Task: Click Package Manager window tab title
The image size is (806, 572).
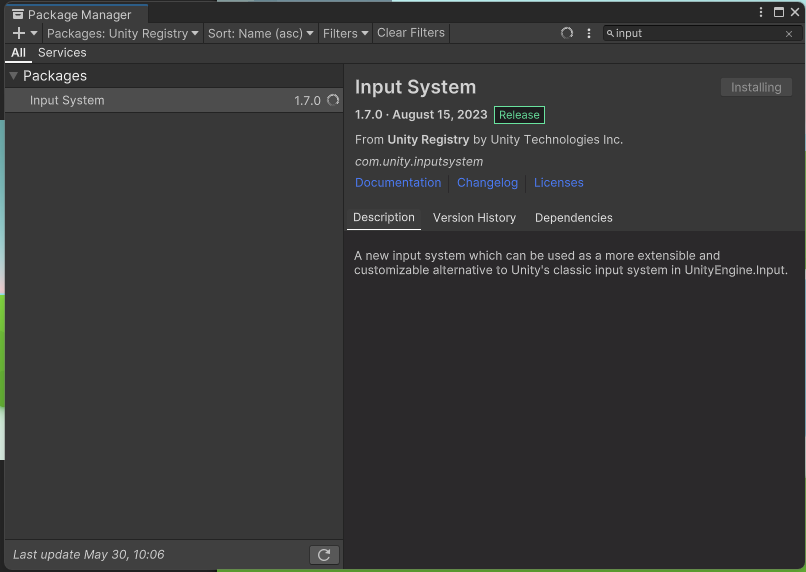Action: click(x=79, y=15)
